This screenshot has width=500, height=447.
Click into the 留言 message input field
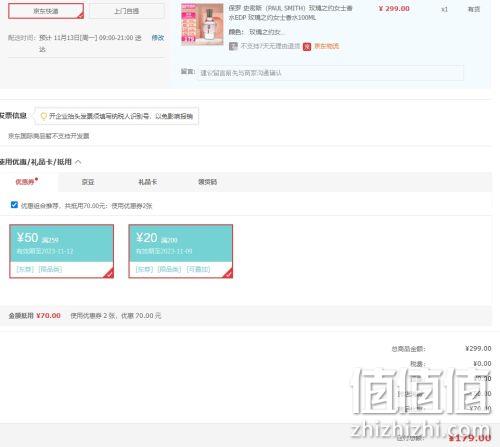[330, 73]
